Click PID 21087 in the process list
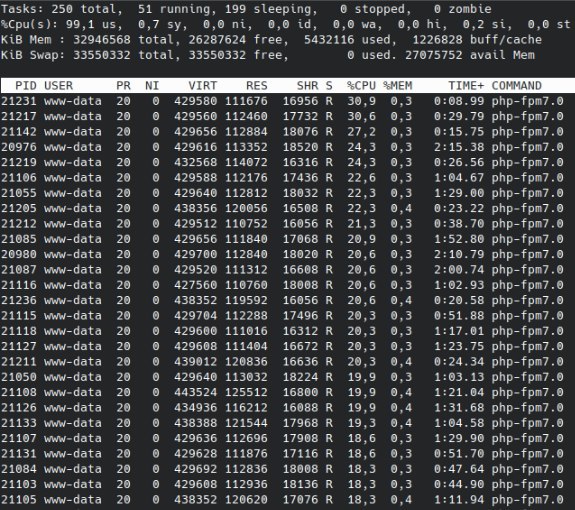The height and width of the screenshot is (510, 575). point(19,269)
